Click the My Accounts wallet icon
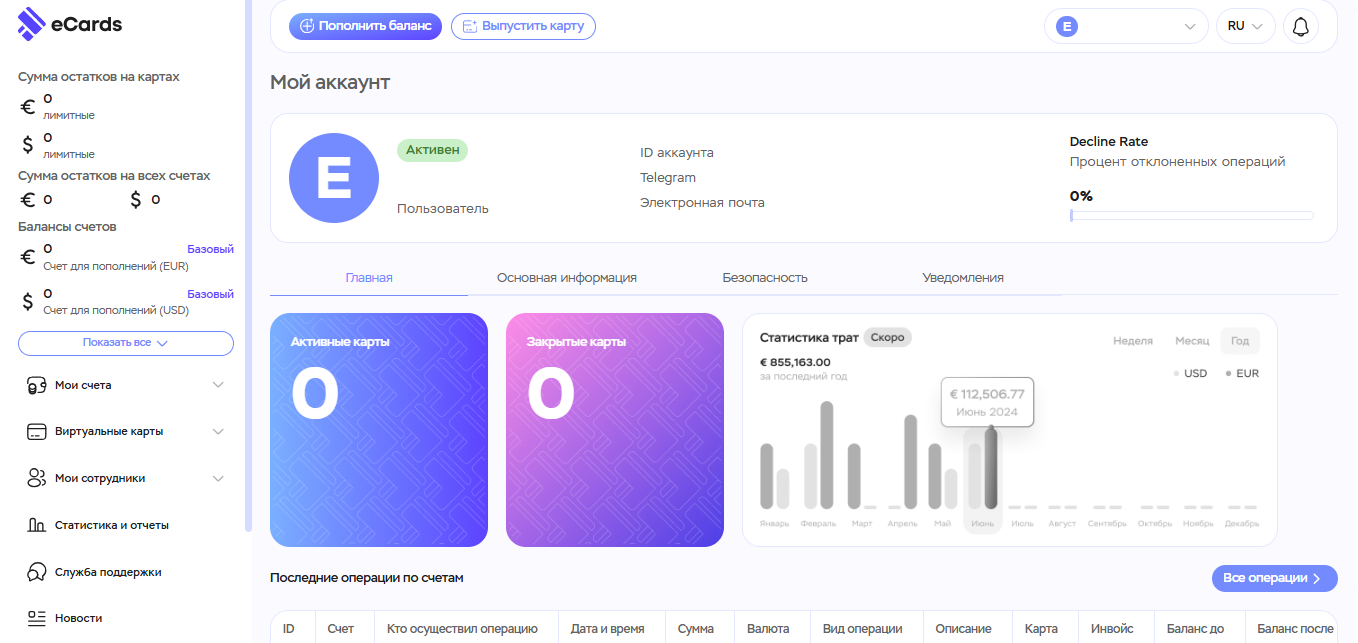Viewport: 1358px width, 643px height. [x=37, y=385]
